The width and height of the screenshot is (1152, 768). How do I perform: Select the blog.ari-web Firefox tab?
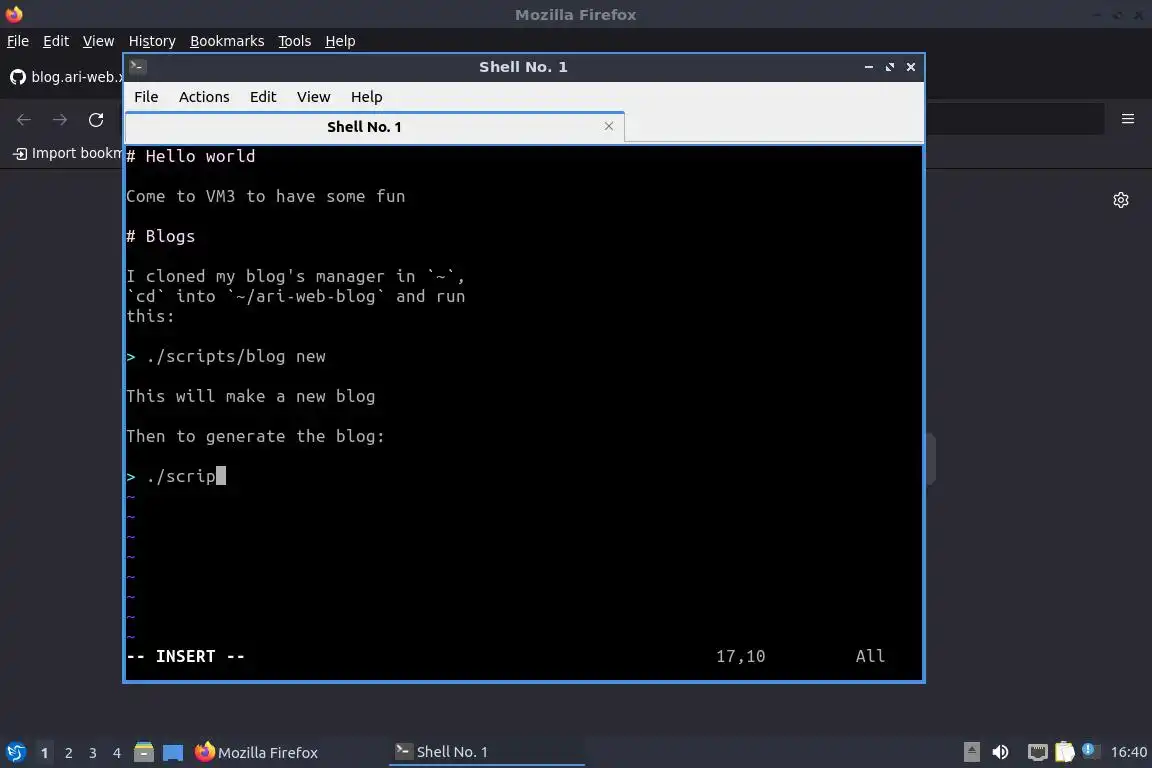pos(65,76)
